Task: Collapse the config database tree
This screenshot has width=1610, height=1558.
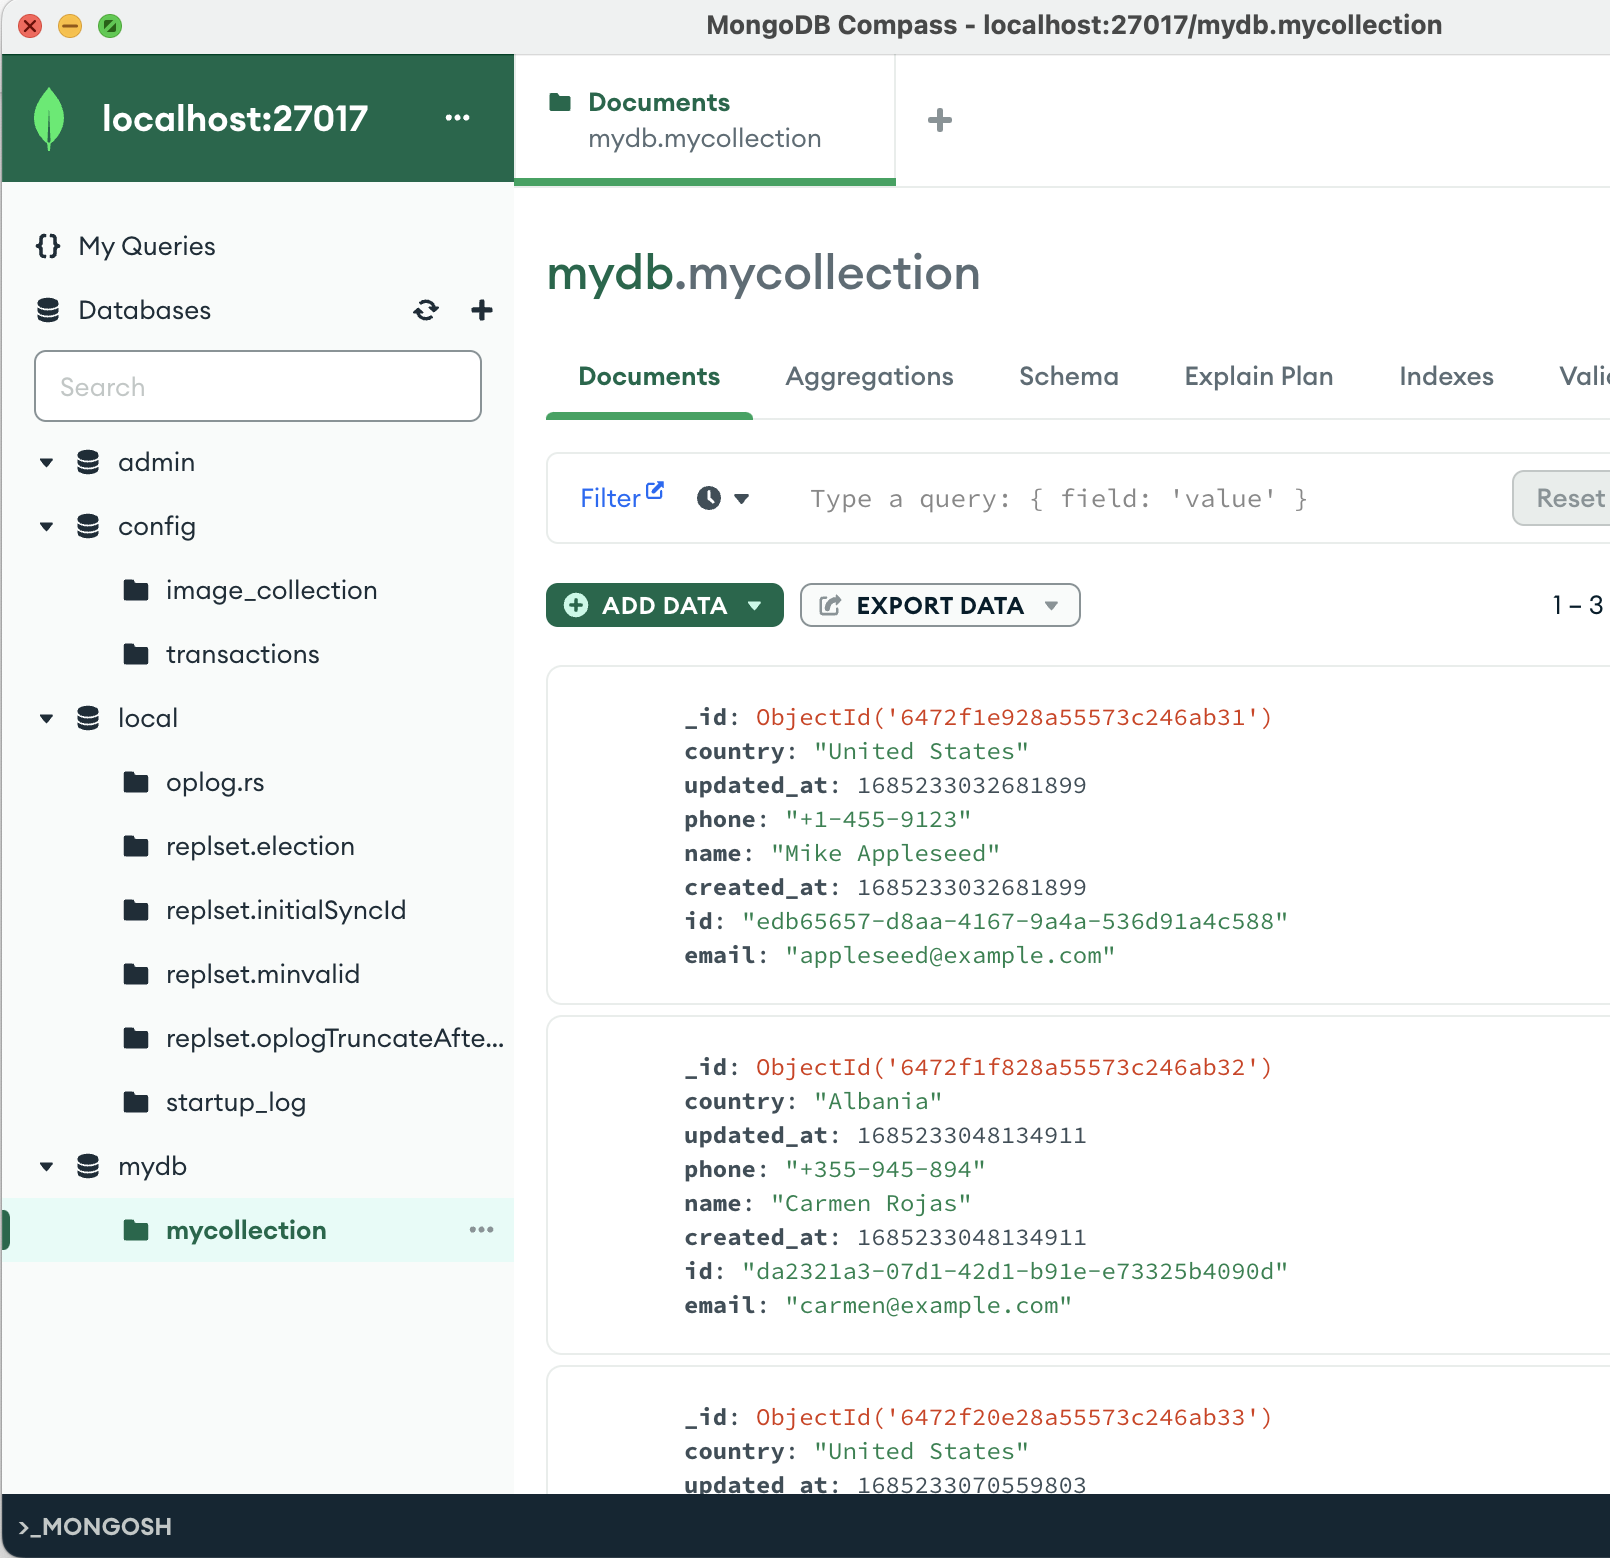Action: tap(46, 526)
